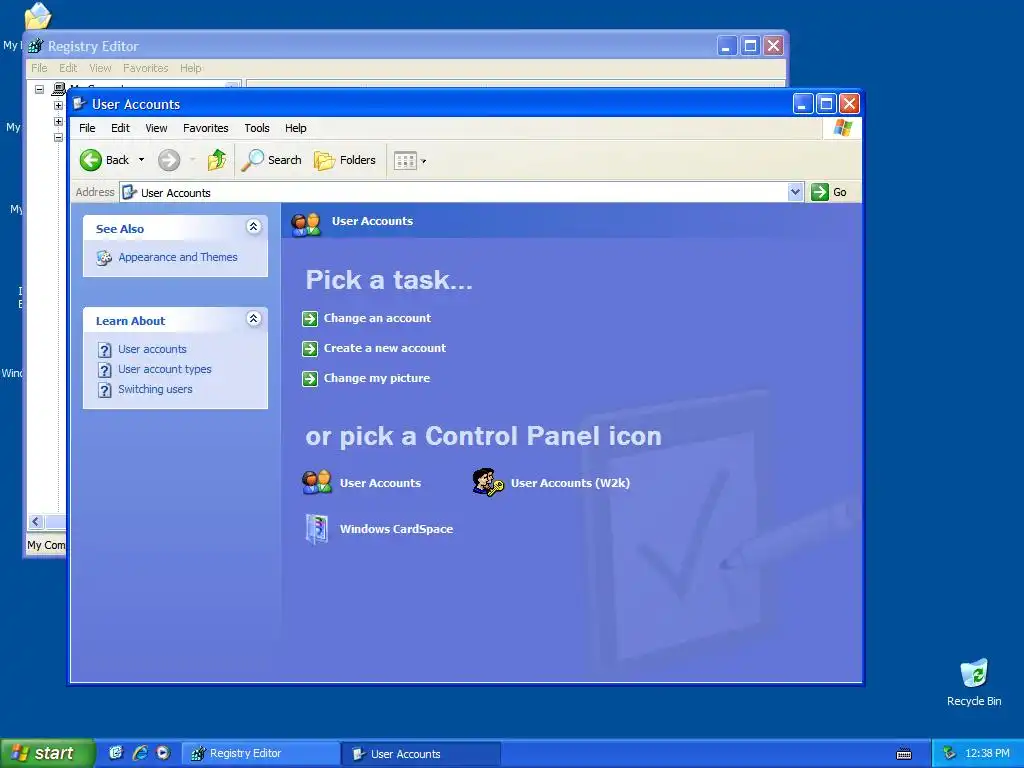Click User Accounts taskbar button
The image size is (1024, 768).
point(421,754)
